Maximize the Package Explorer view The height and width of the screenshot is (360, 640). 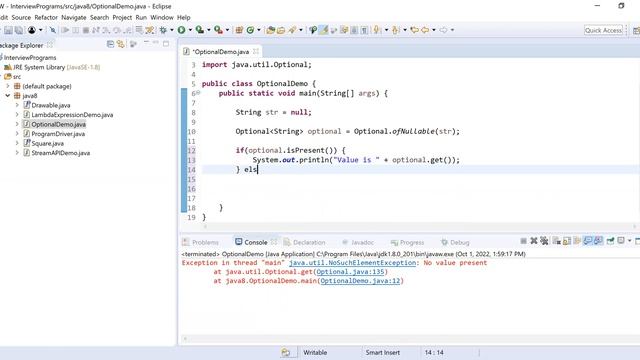click(166, 43)
